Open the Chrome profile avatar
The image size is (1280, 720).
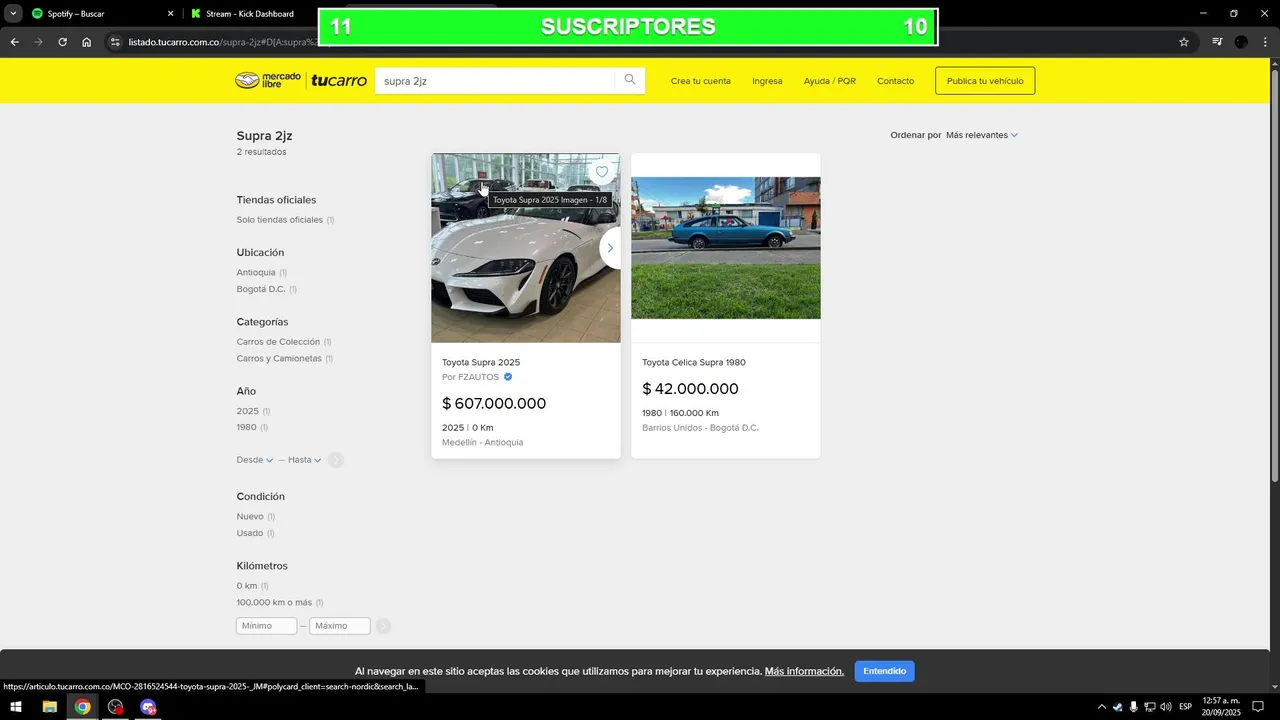[x=1241, y=42]
